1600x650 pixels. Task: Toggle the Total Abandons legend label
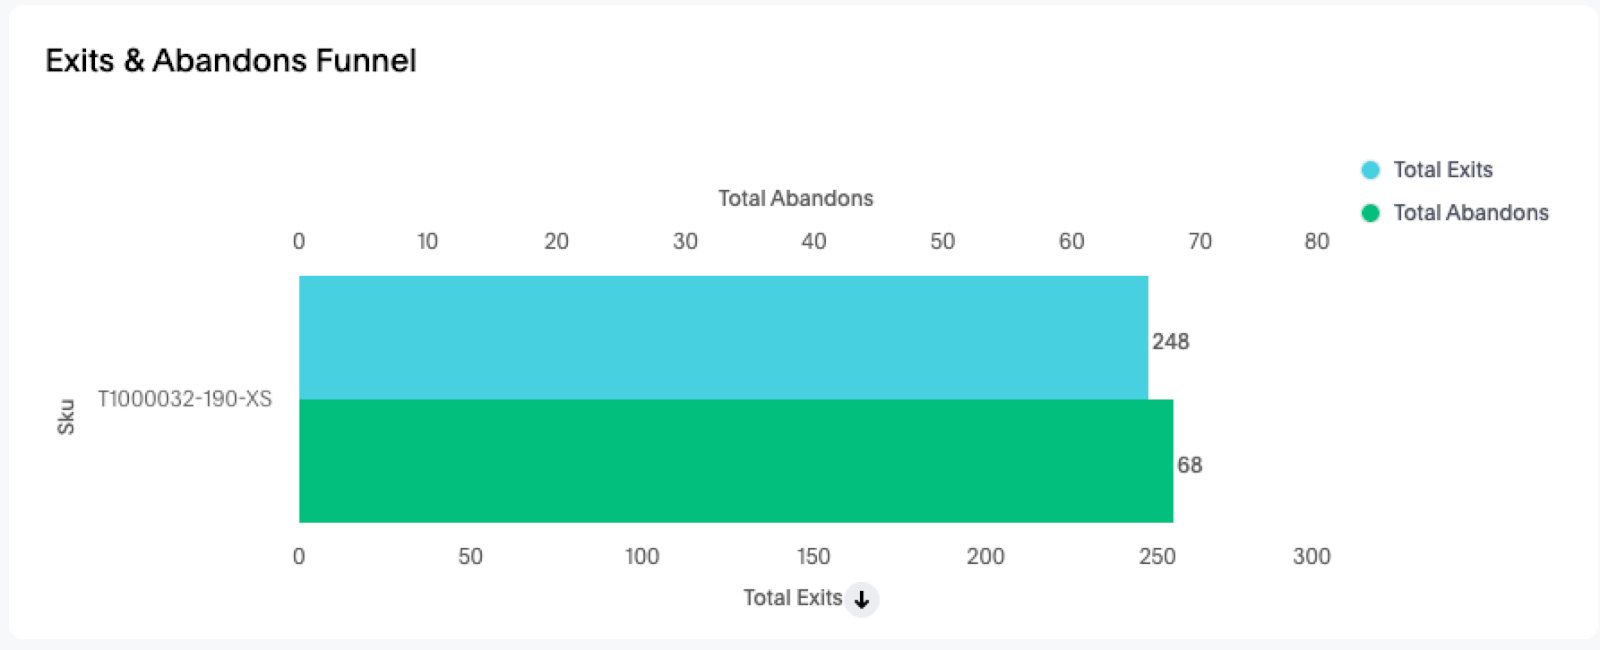pos(1470,213)
